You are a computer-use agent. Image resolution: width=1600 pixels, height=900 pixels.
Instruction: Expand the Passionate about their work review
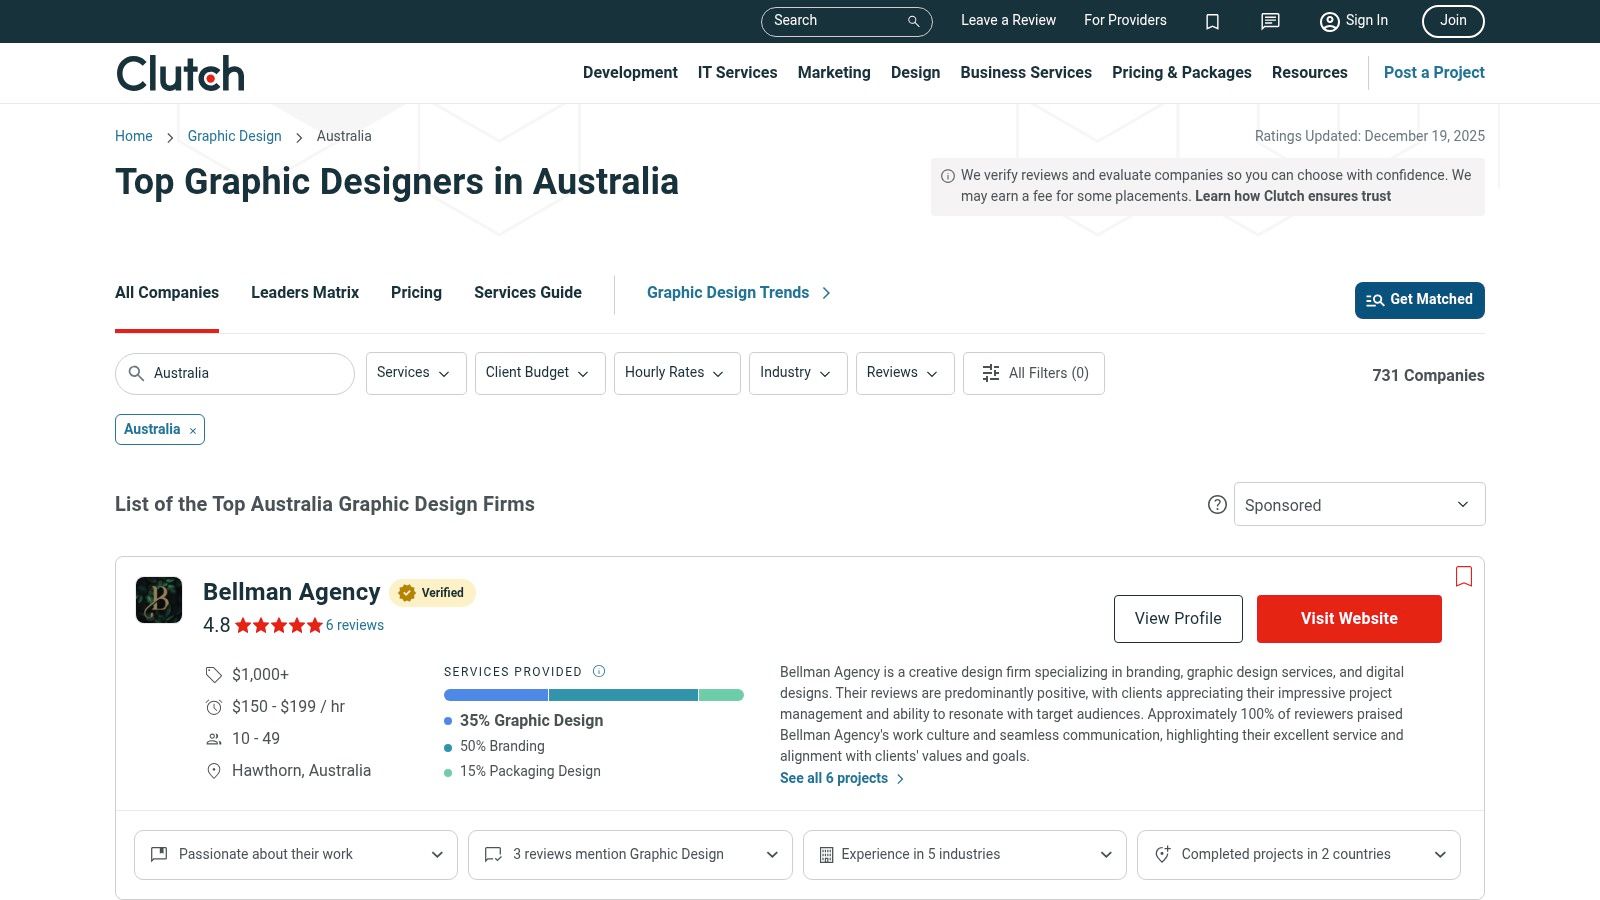coord(294,854)
